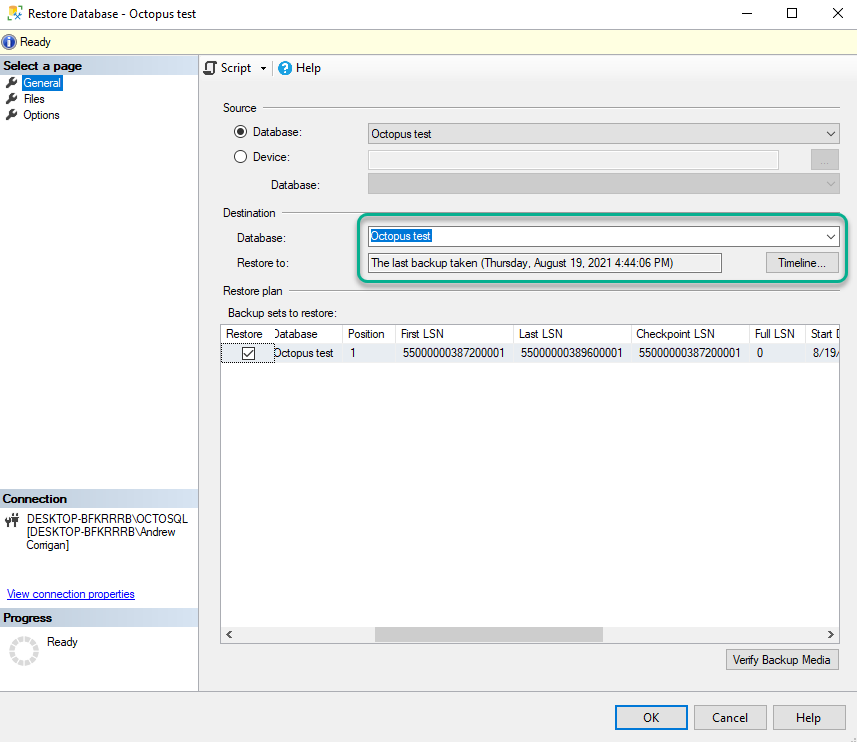
Task: Open the Timeline dialog
Action: click(x=803, y=262)
